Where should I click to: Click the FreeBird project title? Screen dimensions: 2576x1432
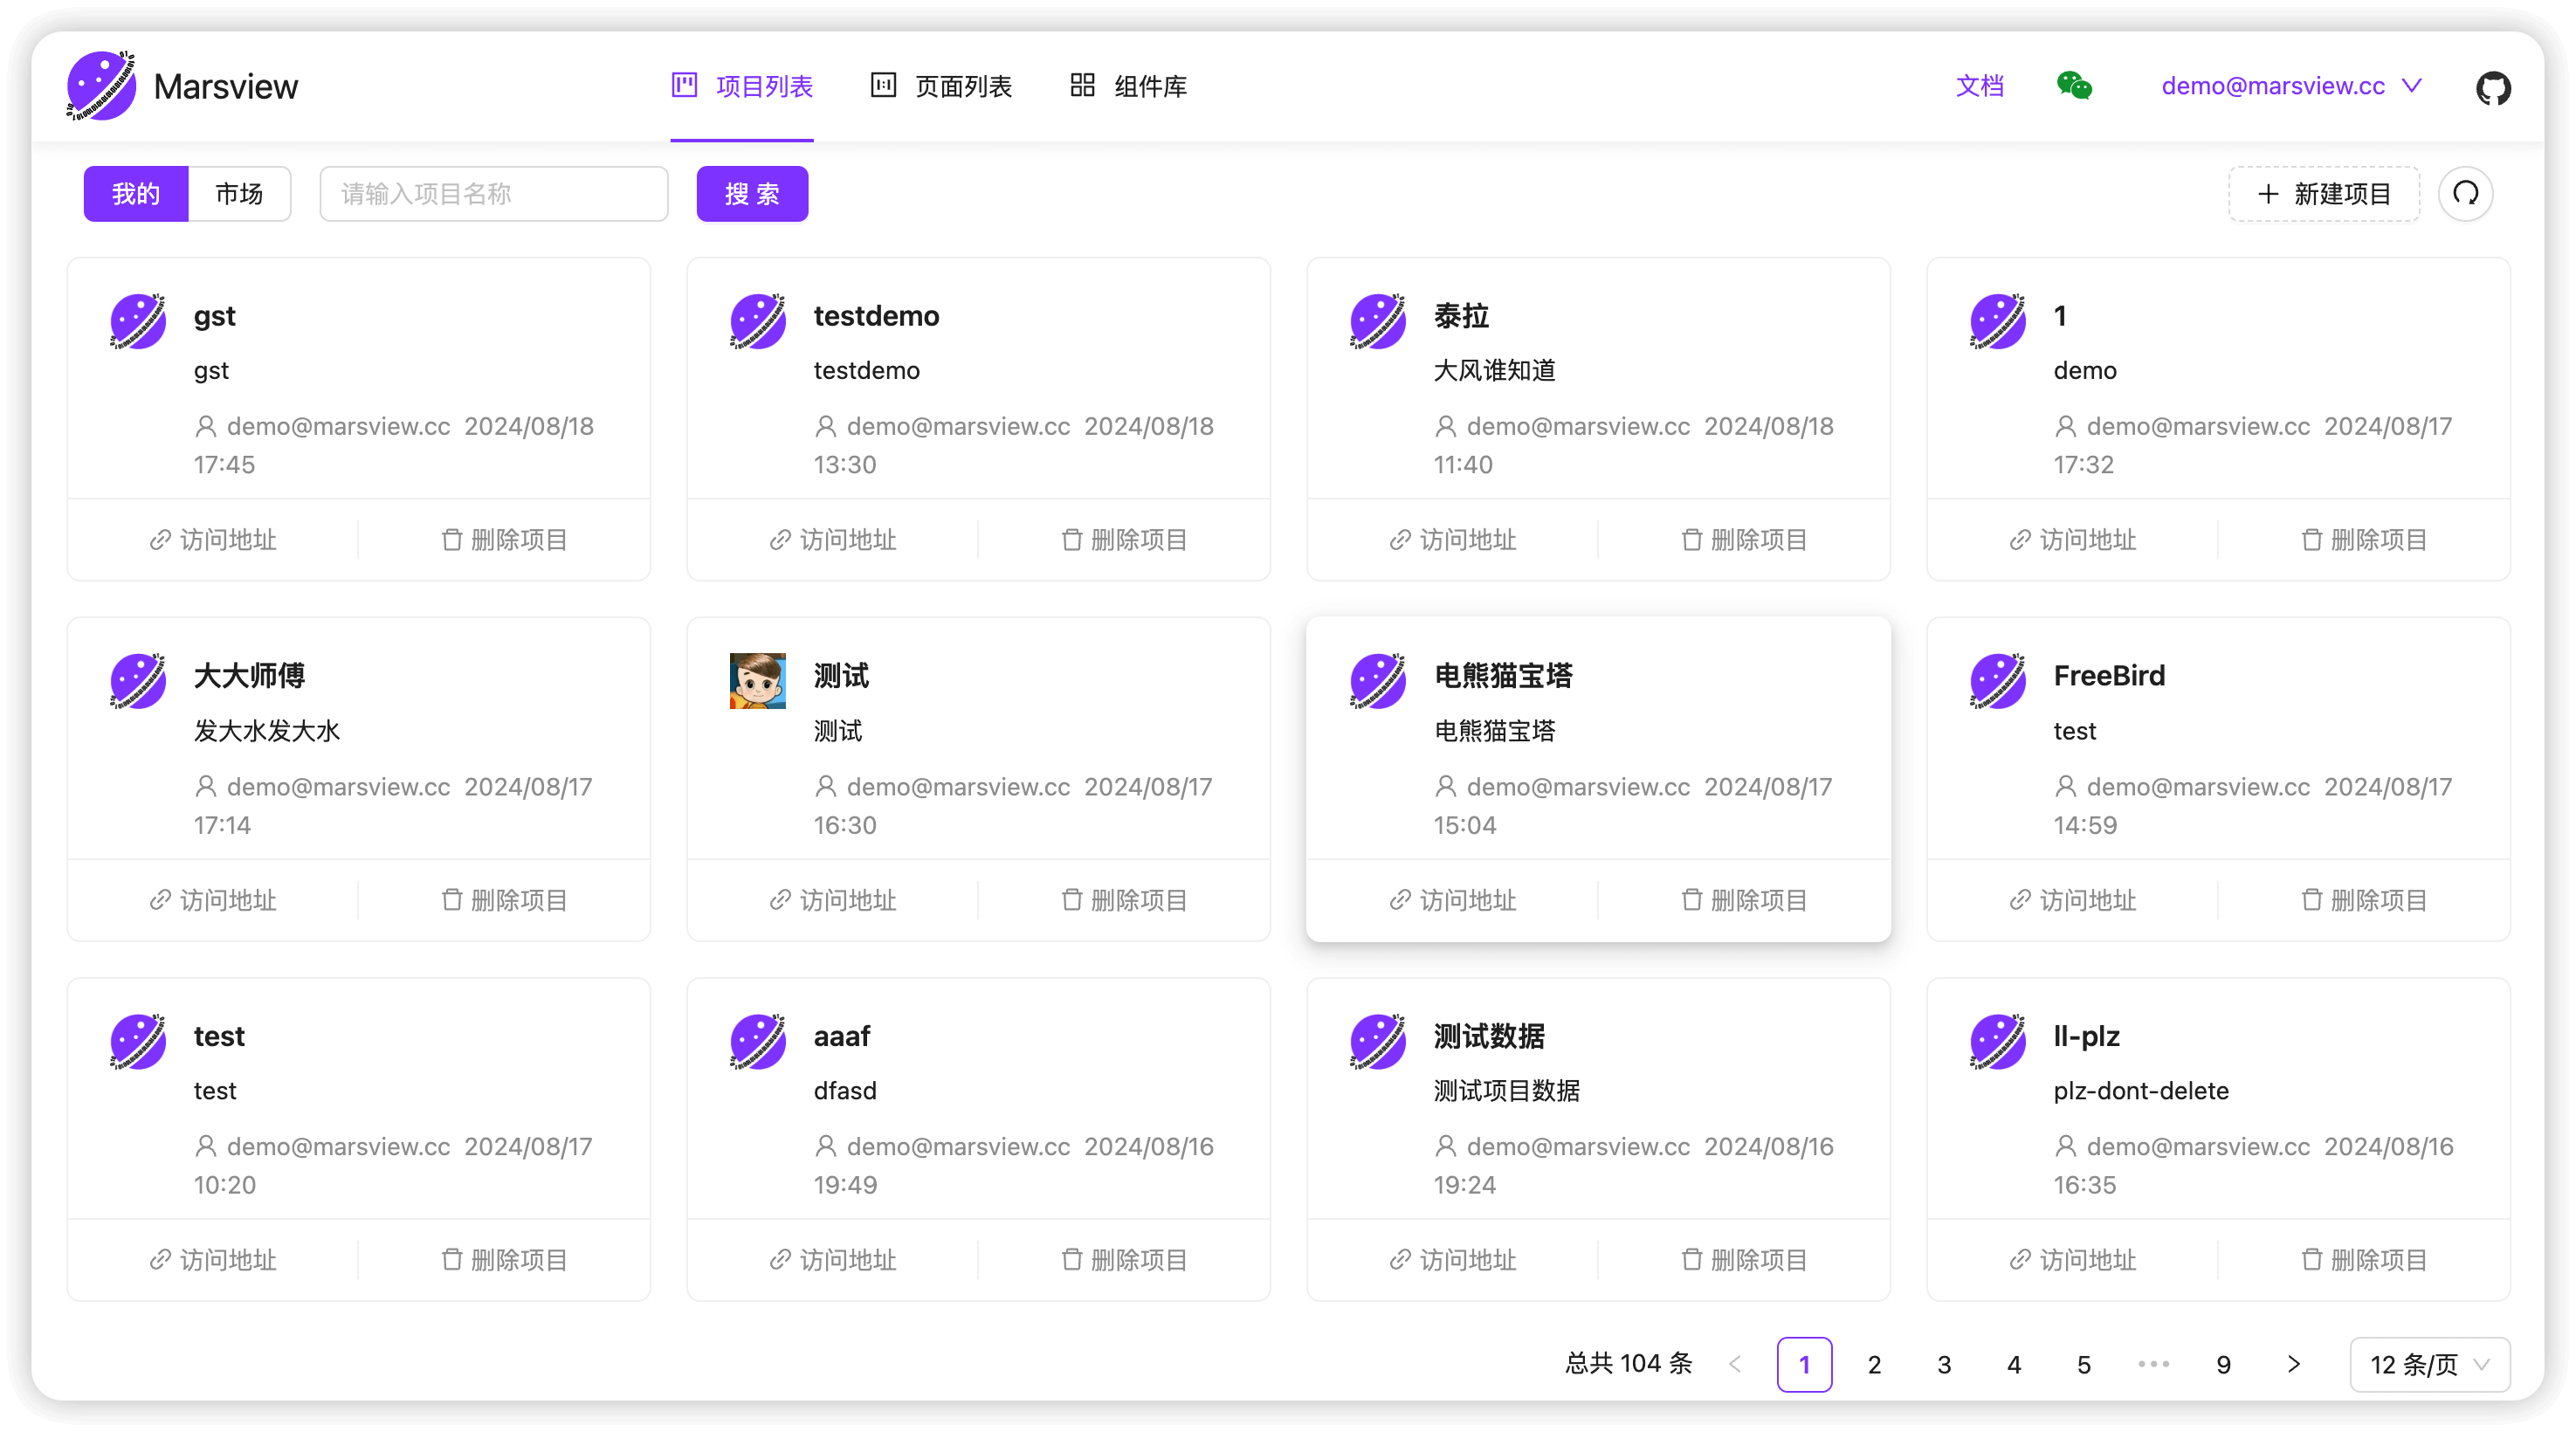(2109, 676)
